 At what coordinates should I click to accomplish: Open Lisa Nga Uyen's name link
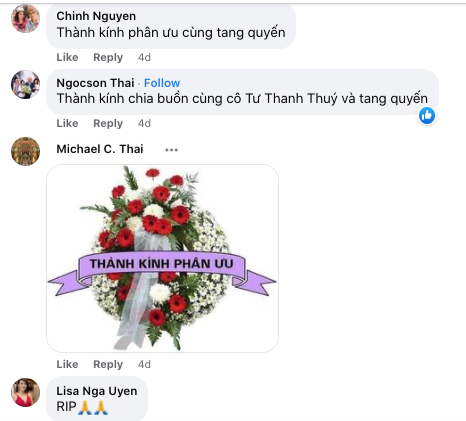pos(97,391)
